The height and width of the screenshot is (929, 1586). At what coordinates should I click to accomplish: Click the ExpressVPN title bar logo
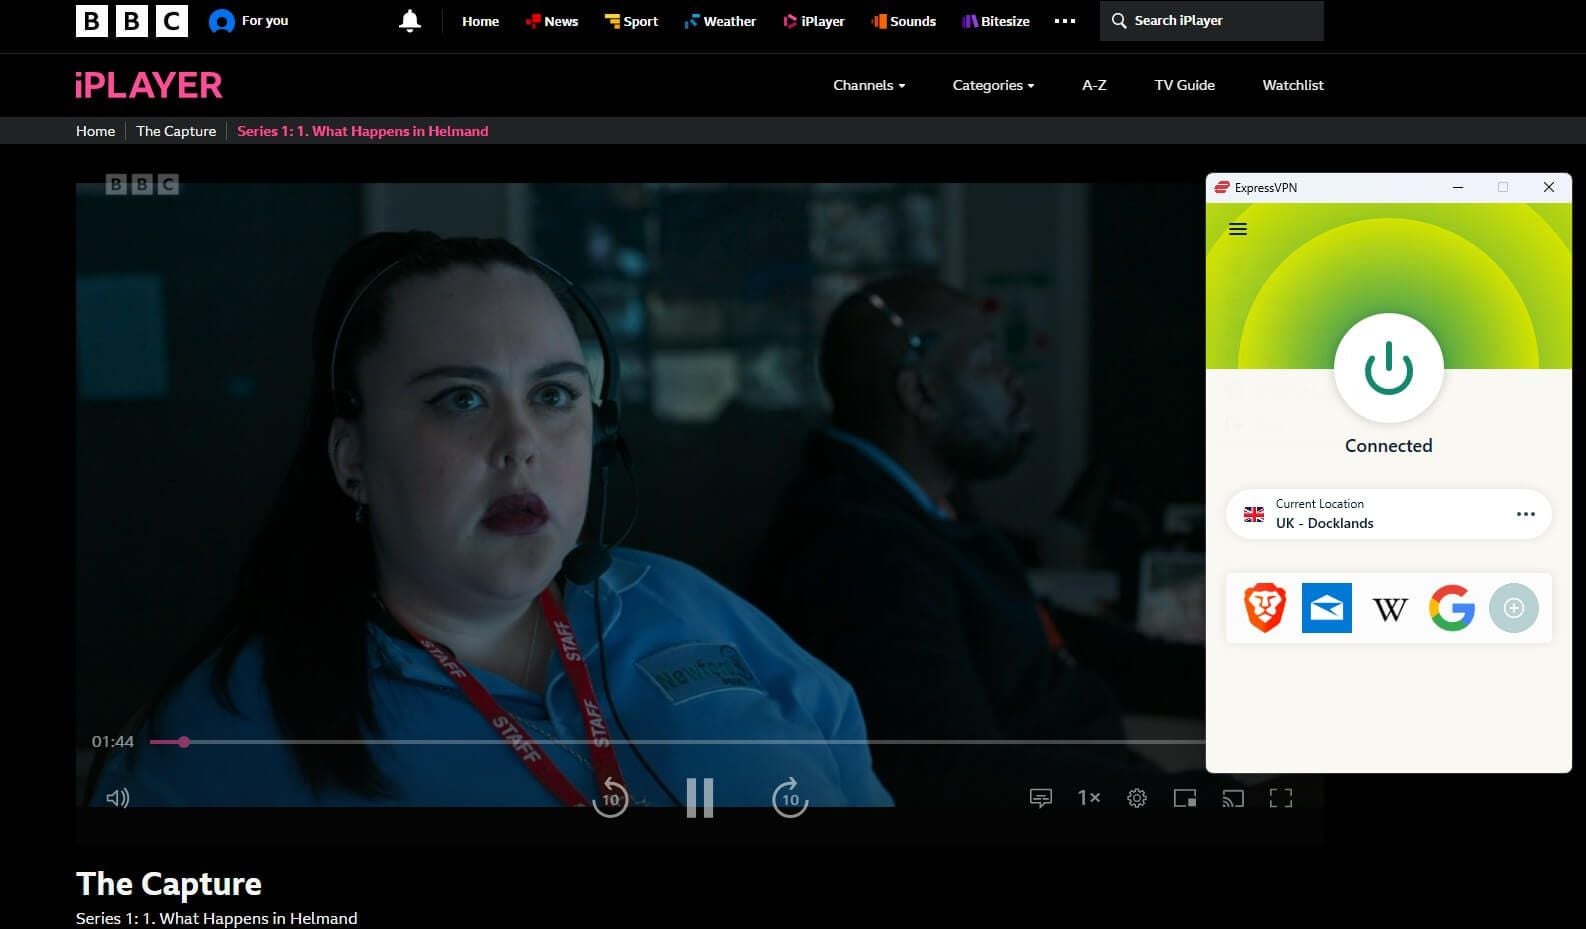[x=1222, y=187]
